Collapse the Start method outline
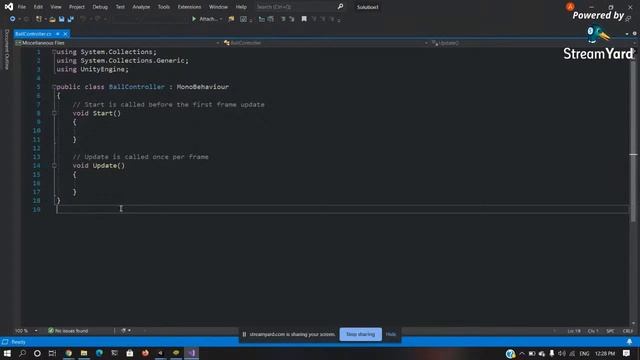640x360 pixels. [x=54, y=113]
